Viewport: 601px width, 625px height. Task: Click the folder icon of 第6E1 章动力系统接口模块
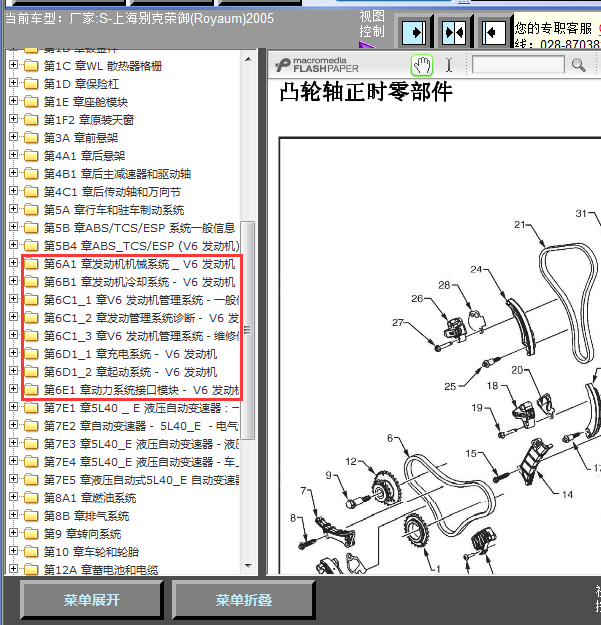[x=31, y=390]
